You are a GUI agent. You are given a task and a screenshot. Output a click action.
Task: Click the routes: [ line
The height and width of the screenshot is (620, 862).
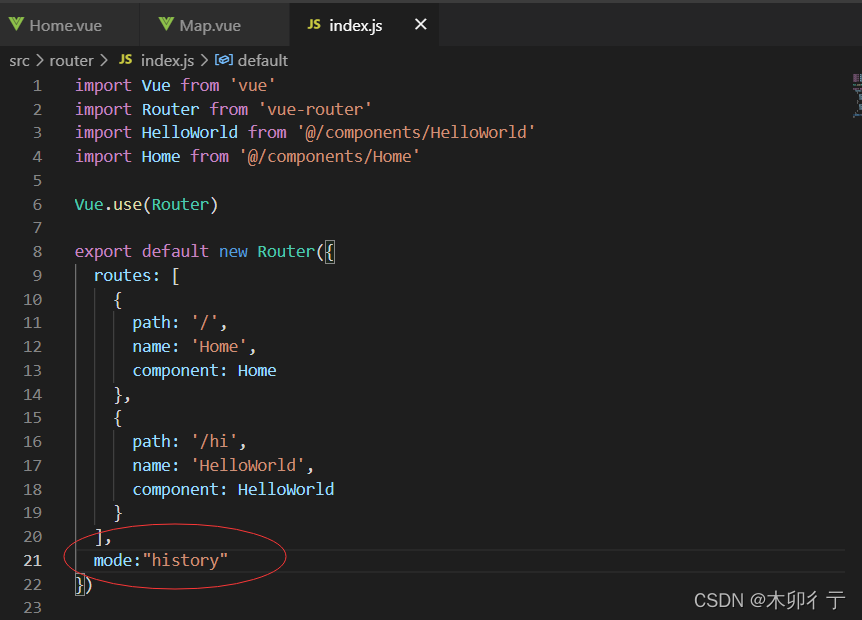[136, 275]
